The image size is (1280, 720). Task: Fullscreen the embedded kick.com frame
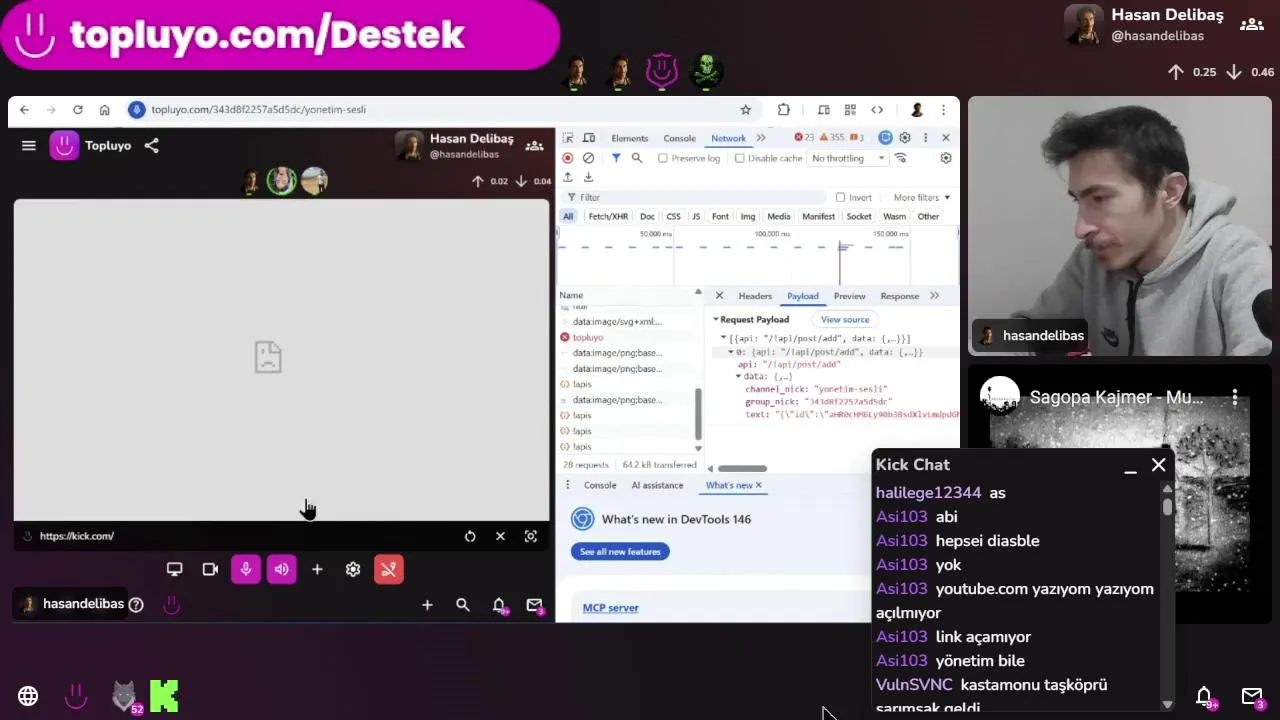[x=531, y=536]
